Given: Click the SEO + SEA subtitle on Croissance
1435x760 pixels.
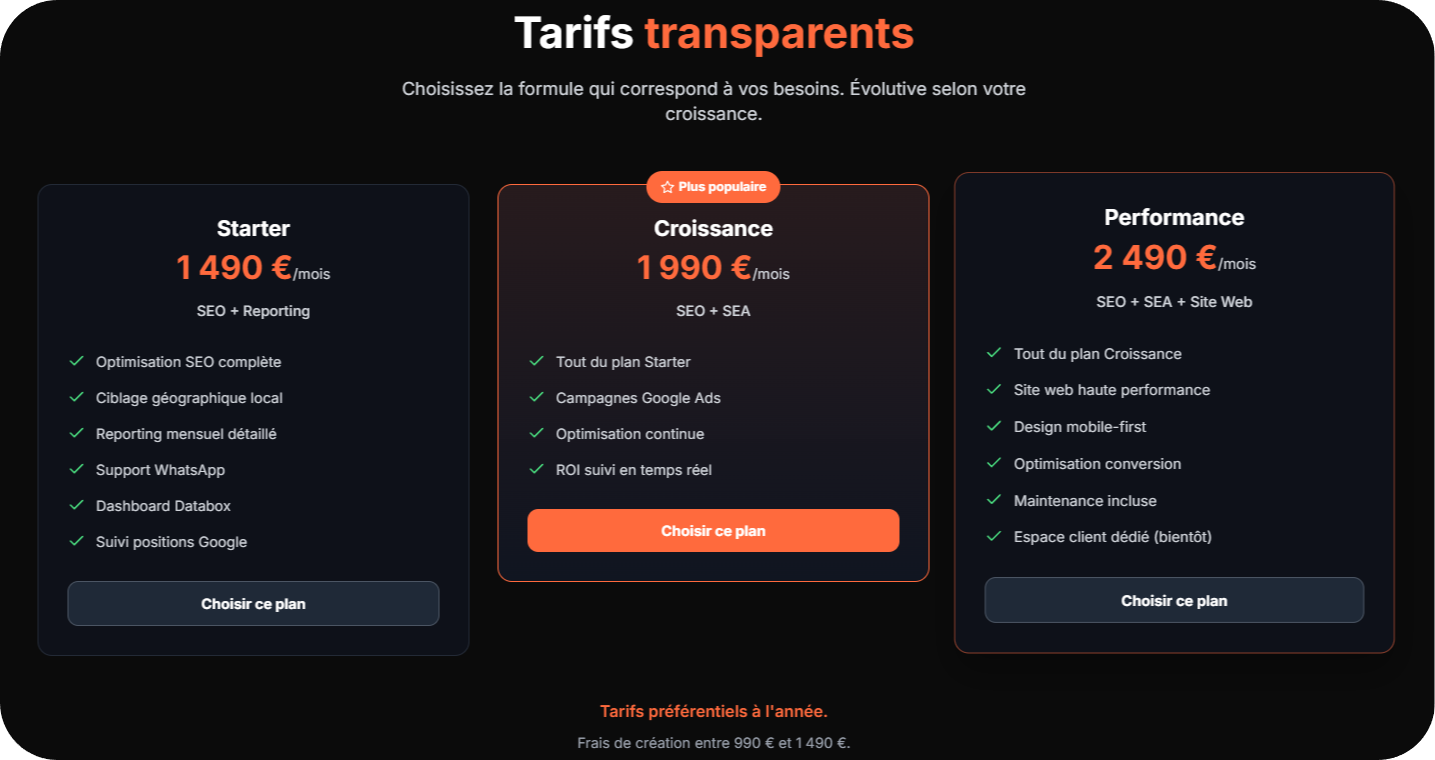Looking at the screenshot, I should [x=713, y=311].
